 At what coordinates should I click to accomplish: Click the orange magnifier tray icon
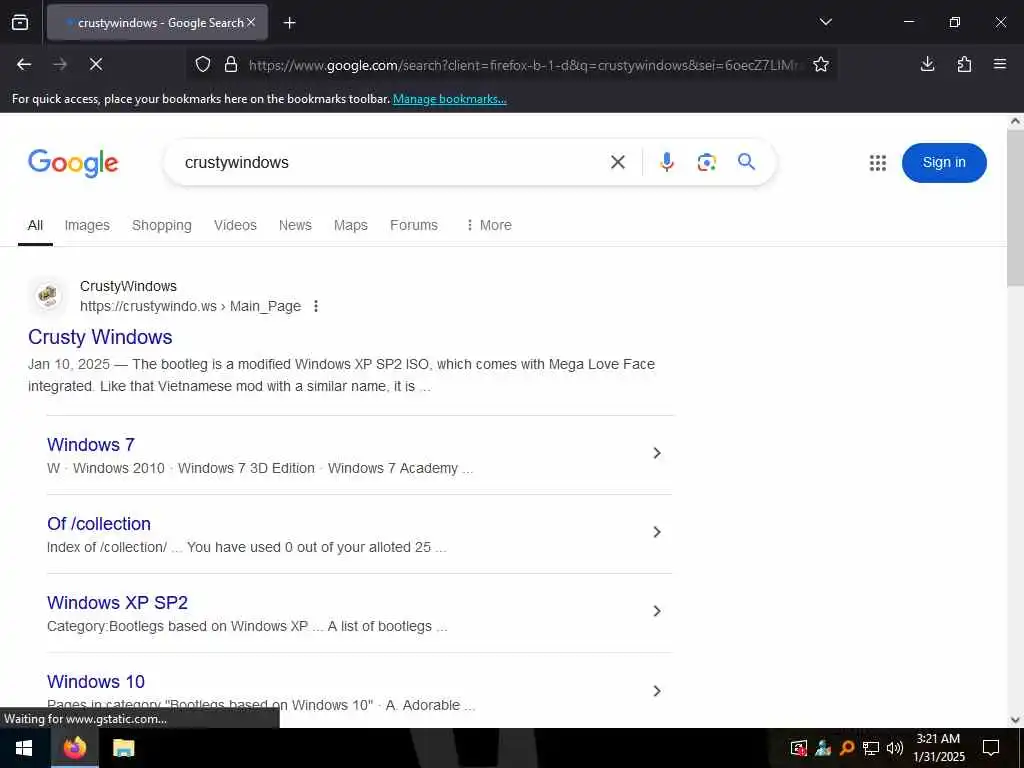tap(847, 748)
